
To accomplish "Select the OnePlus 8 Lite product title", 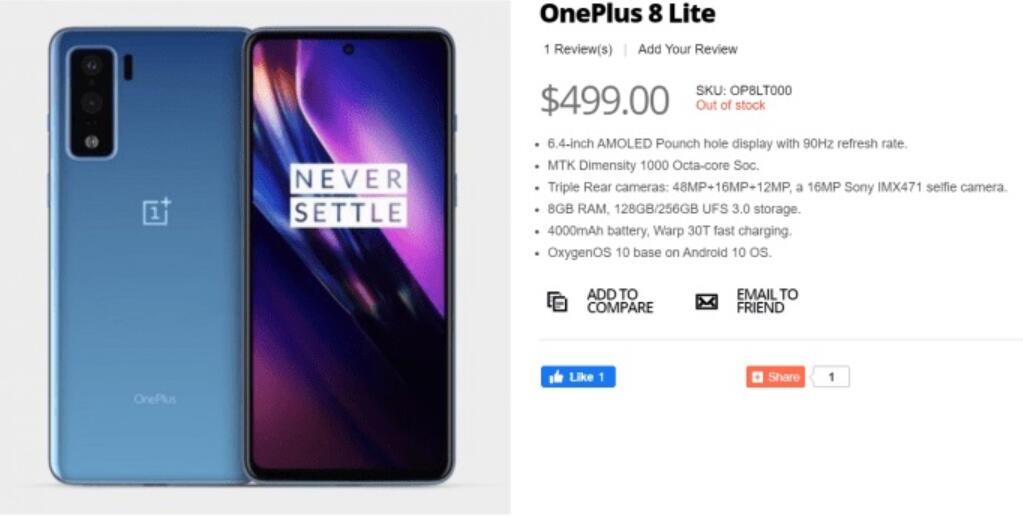I will [x=627, y=13].
